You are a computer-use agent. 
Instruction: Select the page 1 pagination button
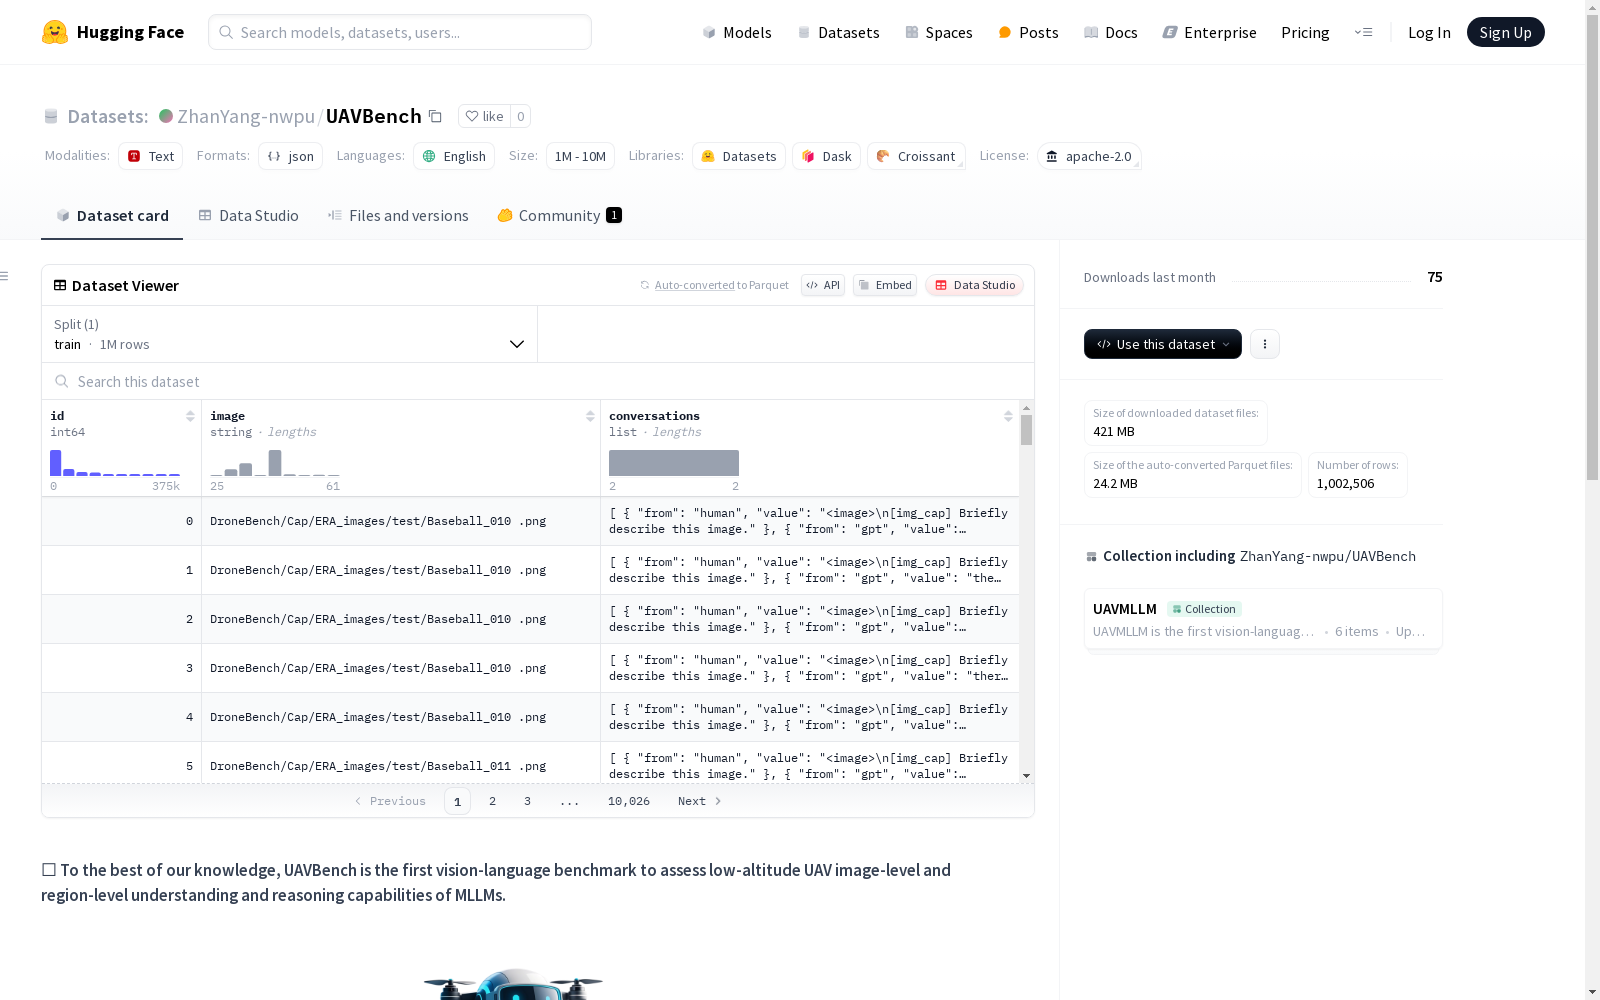tap(457, 801)
